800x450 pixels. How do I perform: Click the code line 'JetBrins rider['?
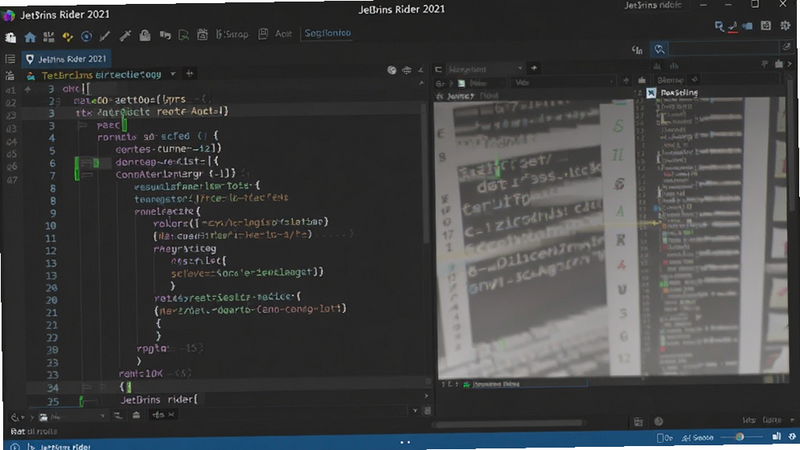(159, 400)
